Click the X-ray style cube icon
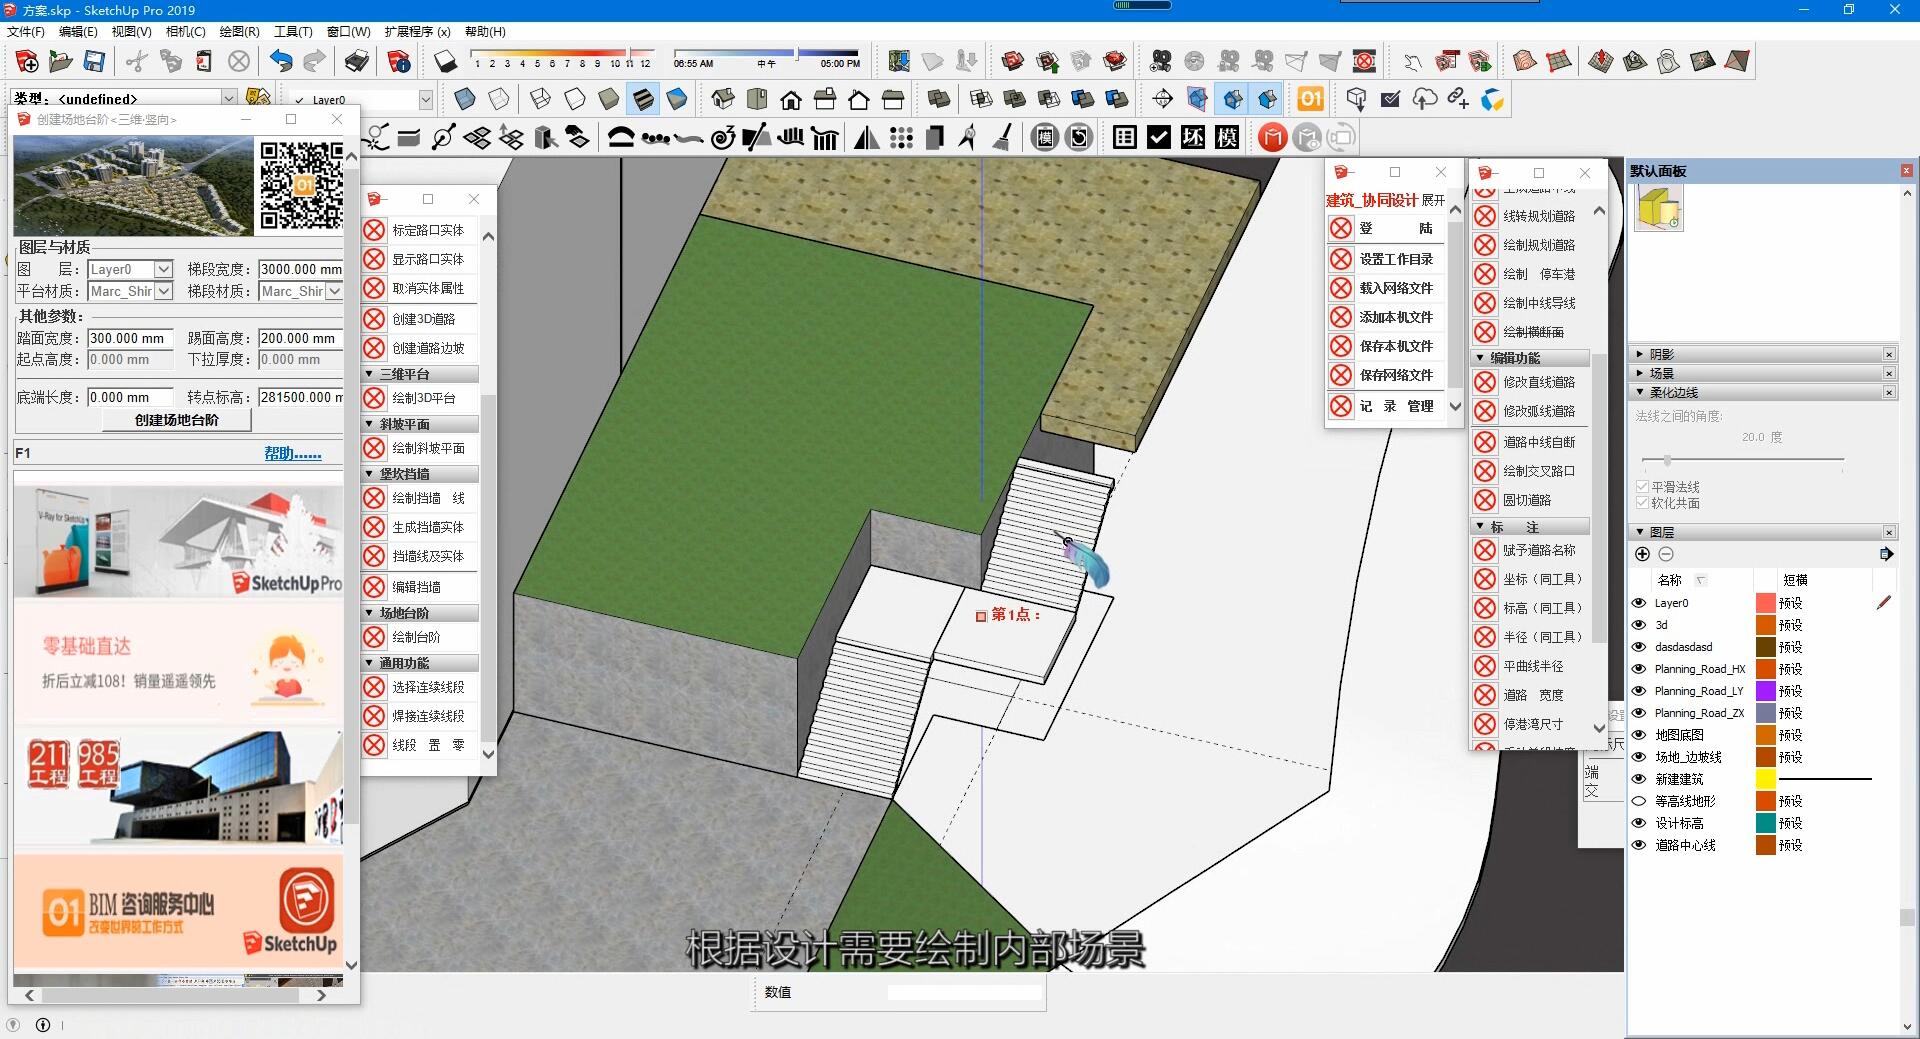 click(x=465, y=99)
